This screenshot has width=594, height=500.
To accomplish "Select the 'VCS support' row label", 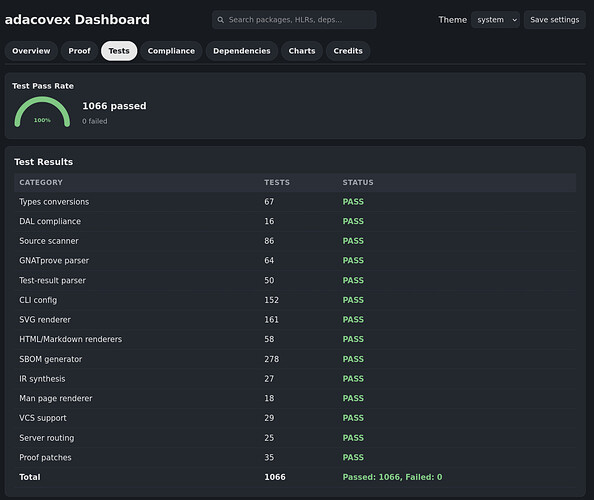I will click(x=43, y=418).
